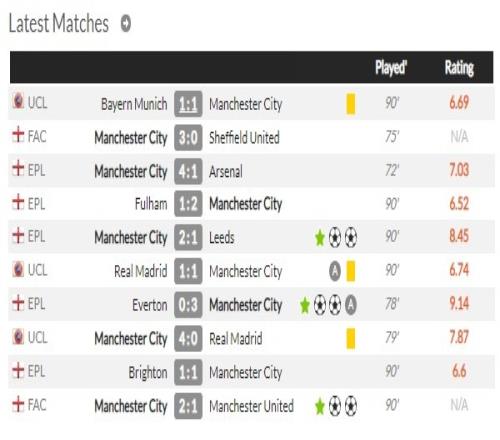Click the Rating column header
The image size is (500, 440).
point(459,68)
